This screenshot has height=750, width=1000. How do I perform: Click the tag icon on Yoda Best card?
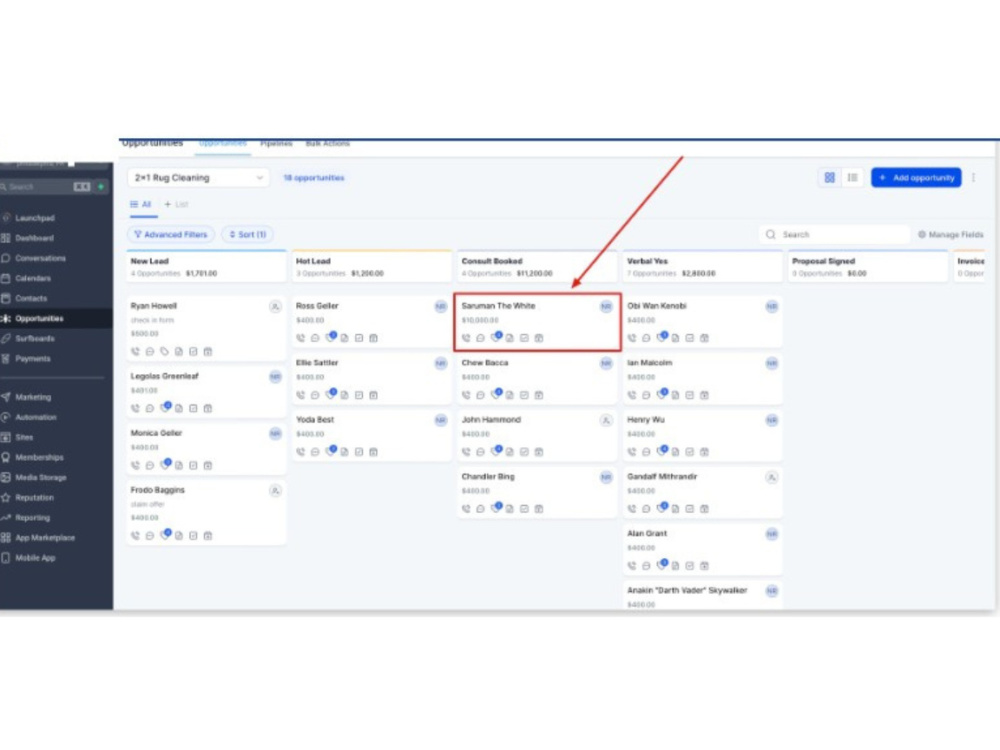pos(330,451)
